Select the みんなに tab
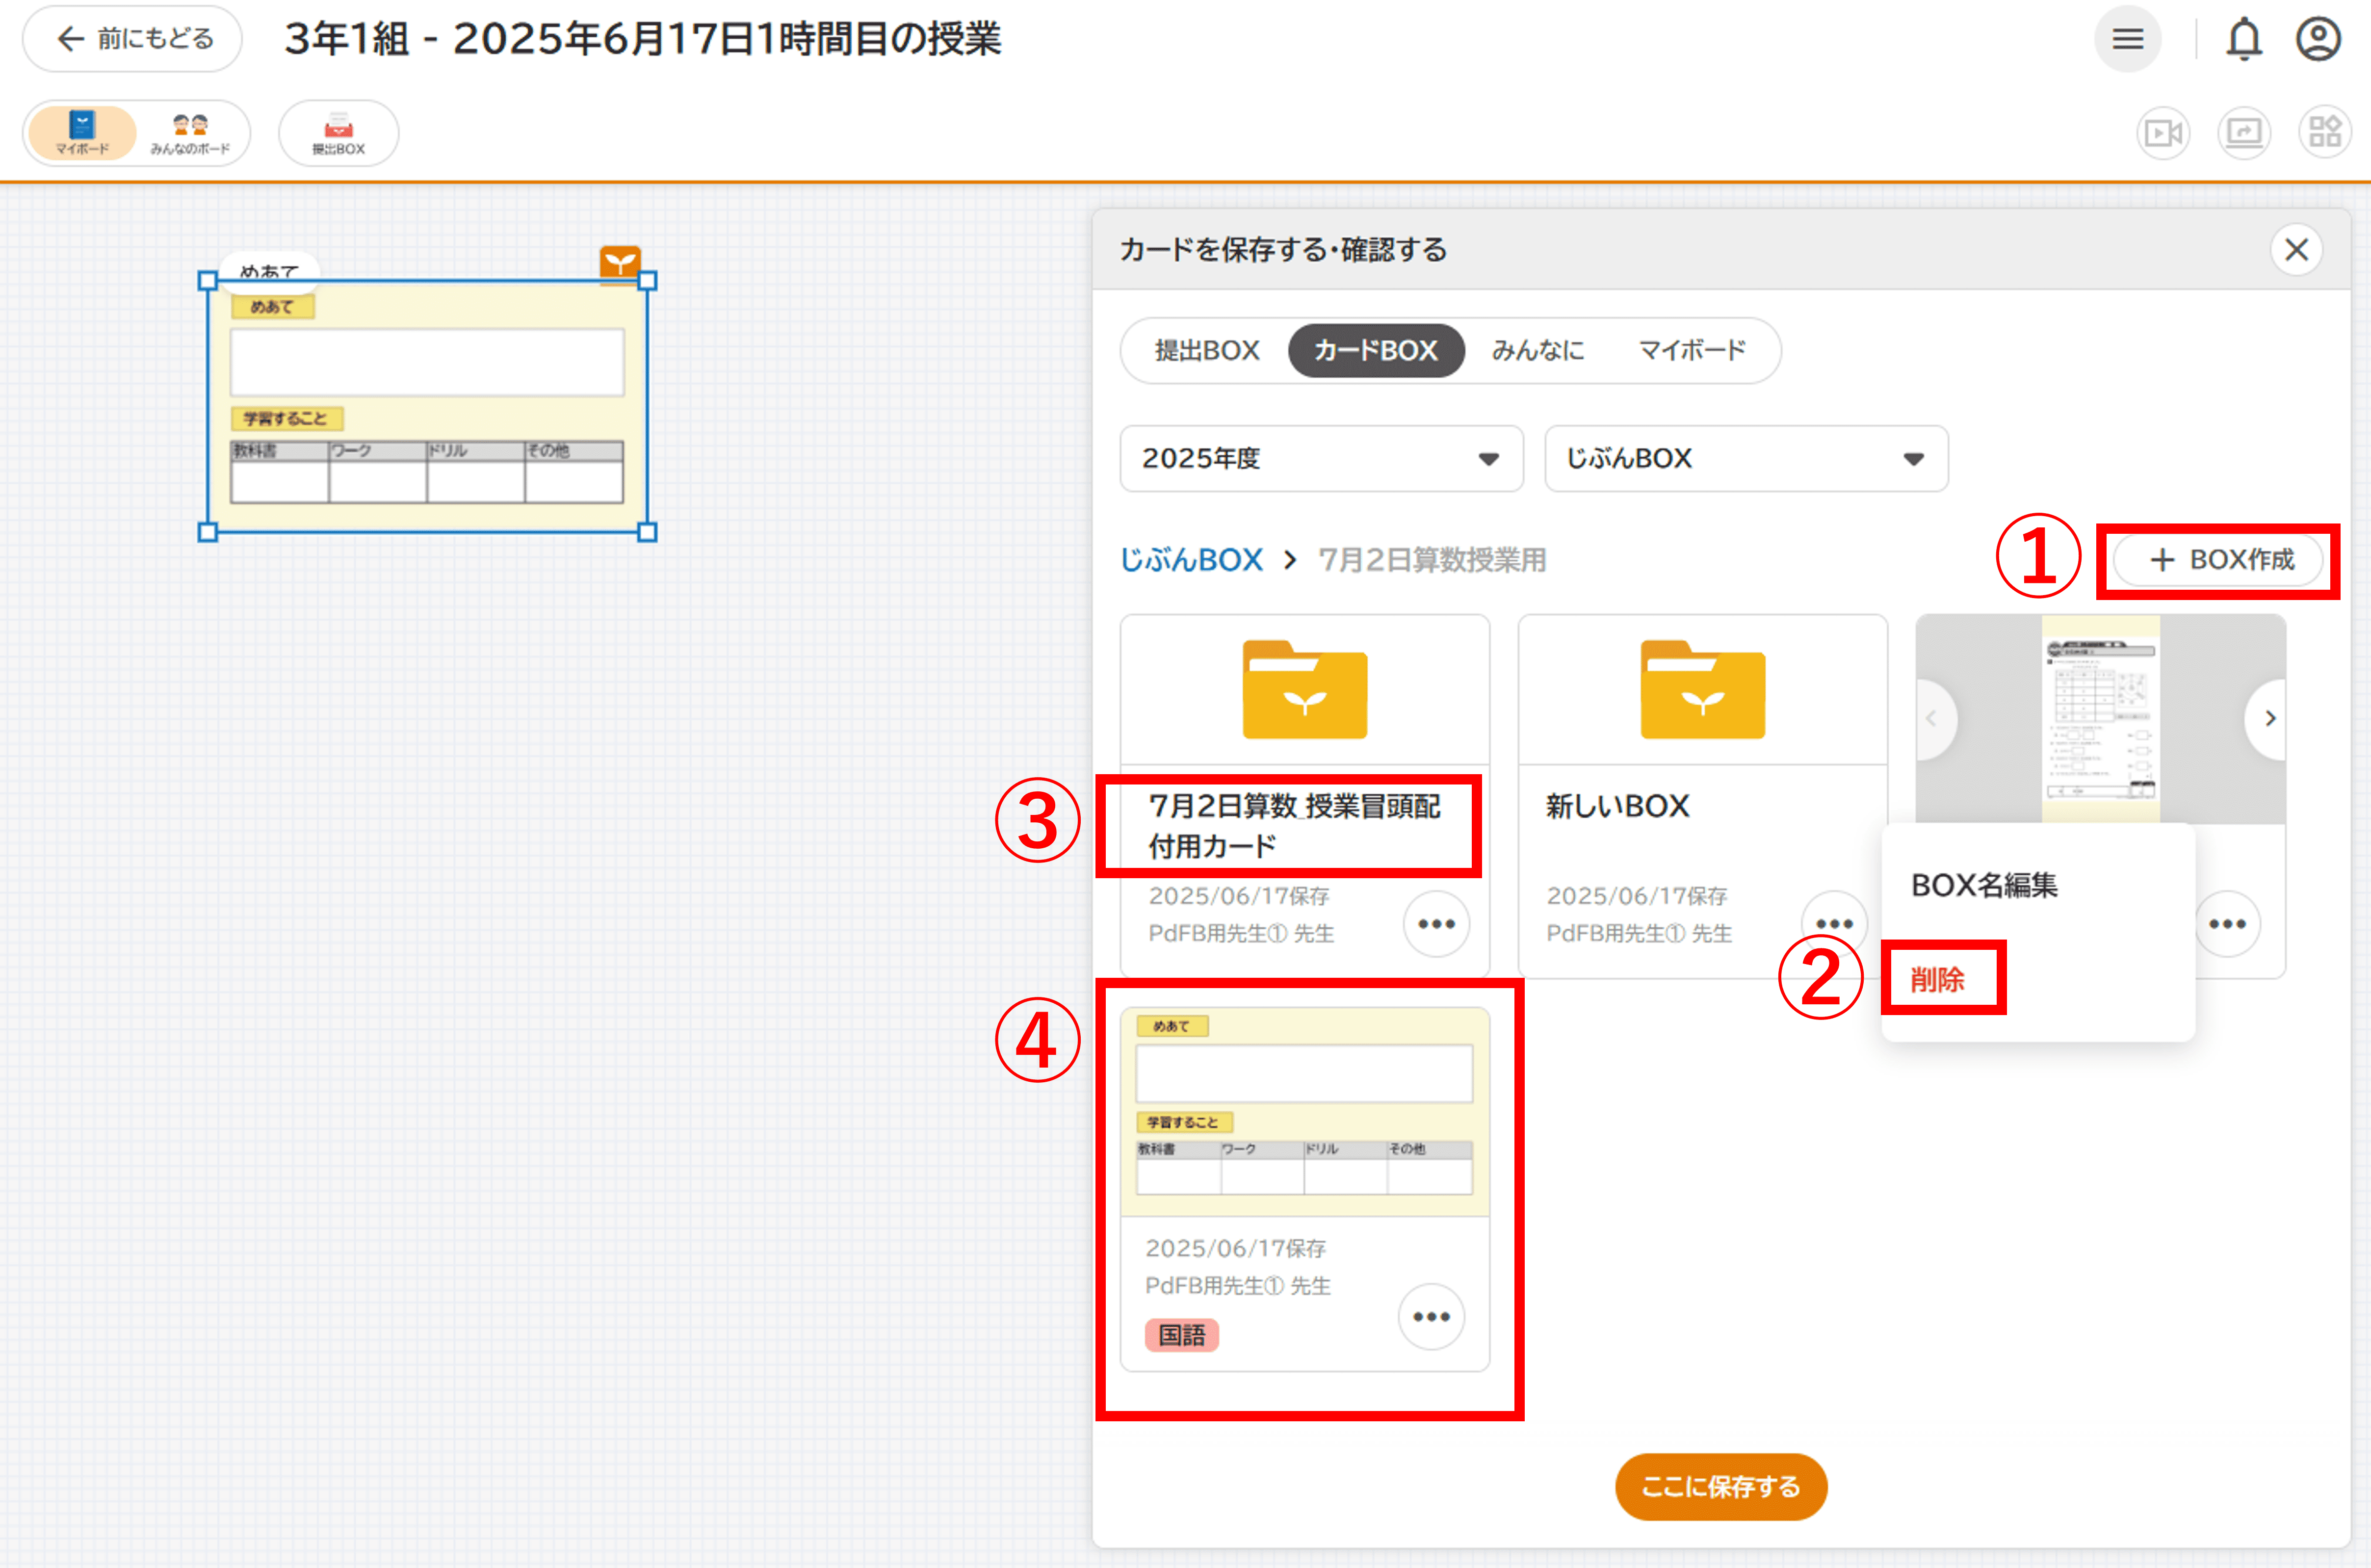The width and height of the screenshot is (2371, 1568). [x=1537, y=351]
